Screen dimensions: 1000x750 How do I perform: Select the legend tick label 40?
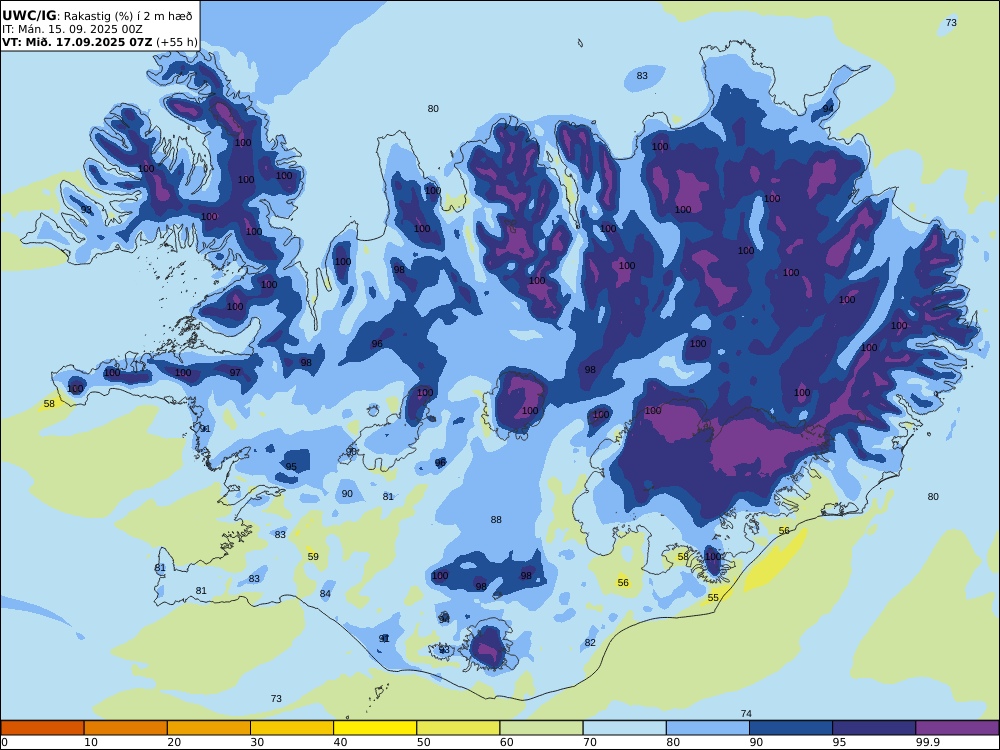coord(341,742)
